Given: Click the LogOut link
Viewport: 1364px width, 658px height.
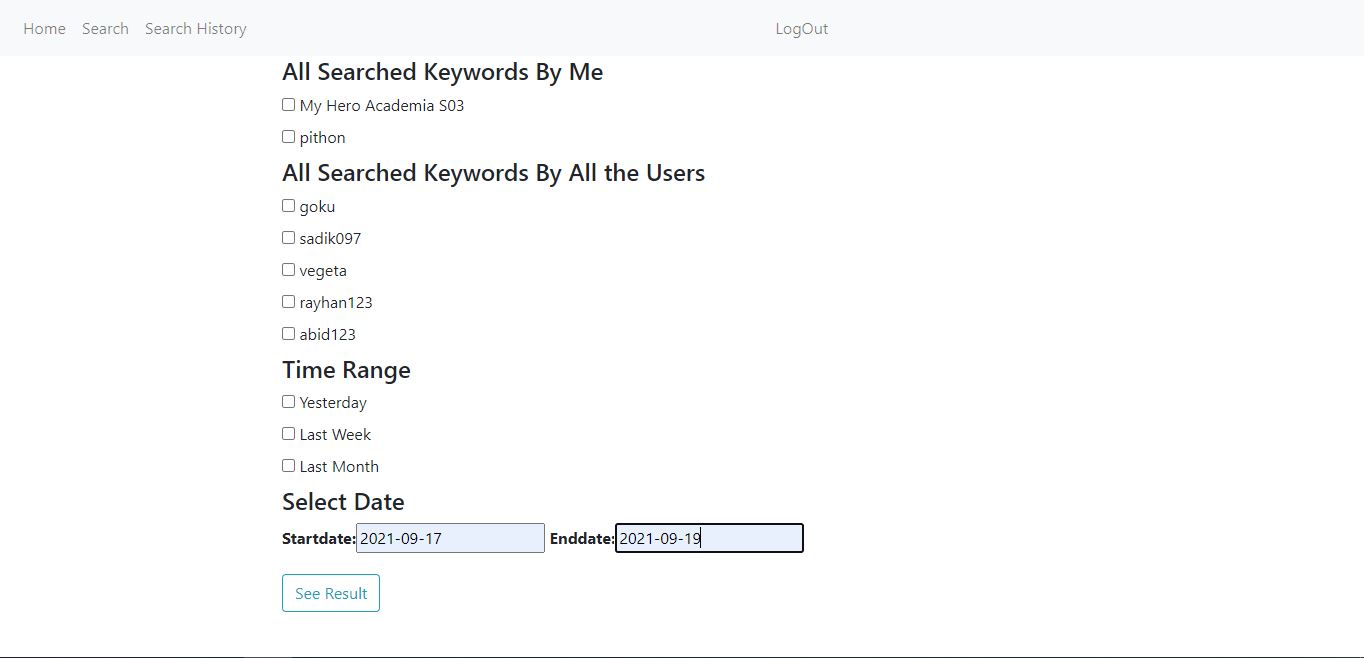Looking at the screenshot, I should point(801,28).
